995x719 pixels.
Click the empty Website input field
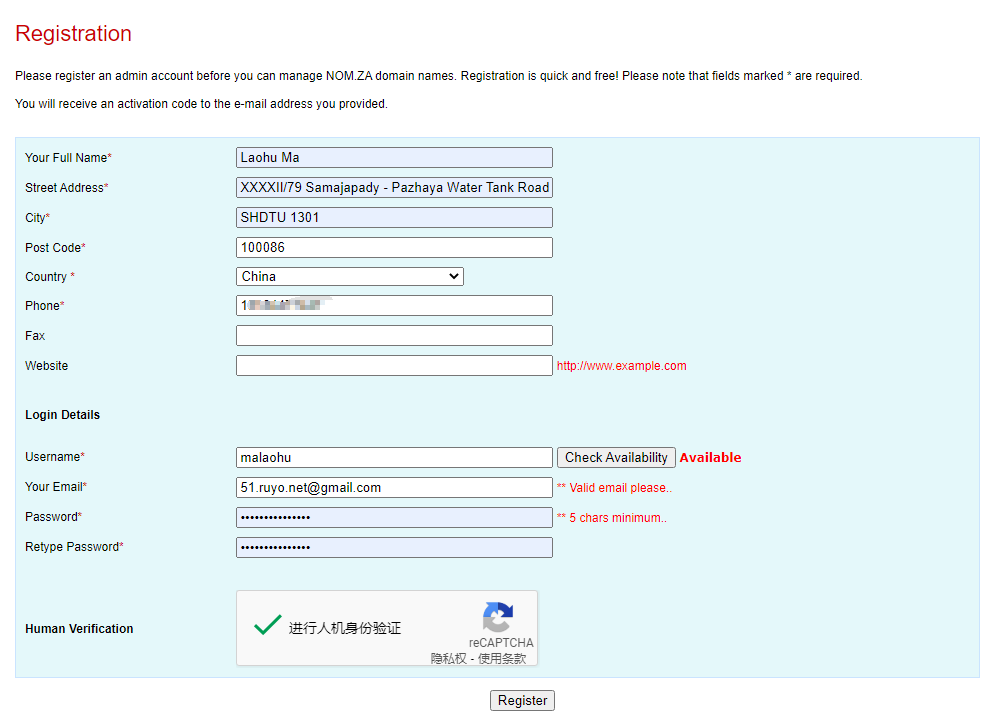(x=394, y=366)
